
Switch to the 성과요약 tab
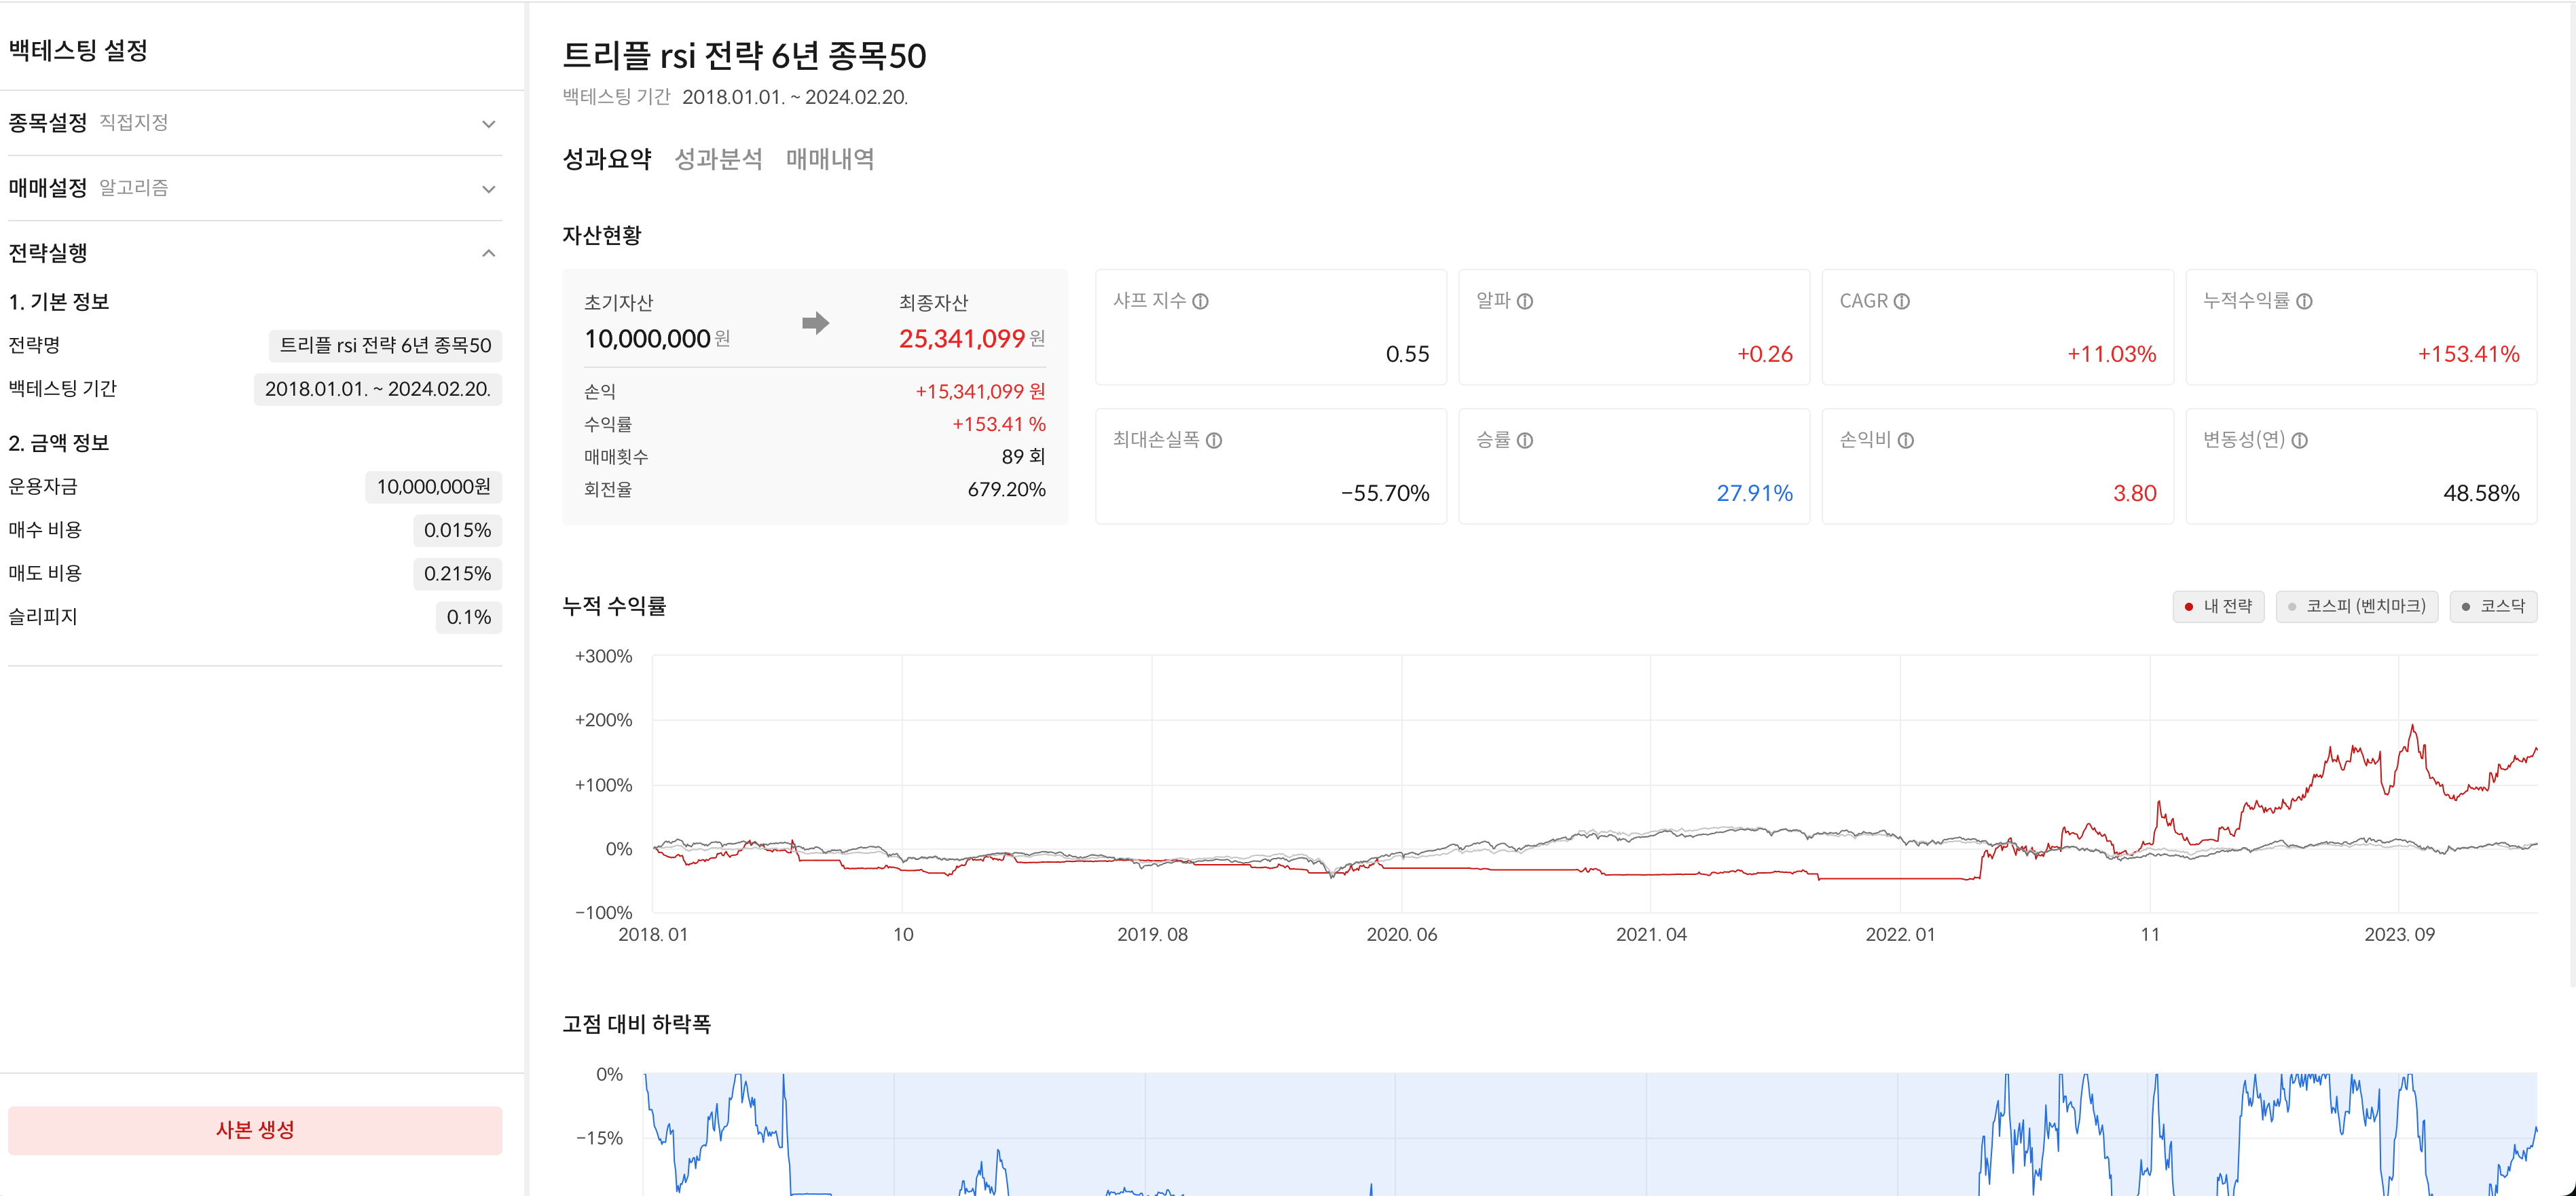607,159
